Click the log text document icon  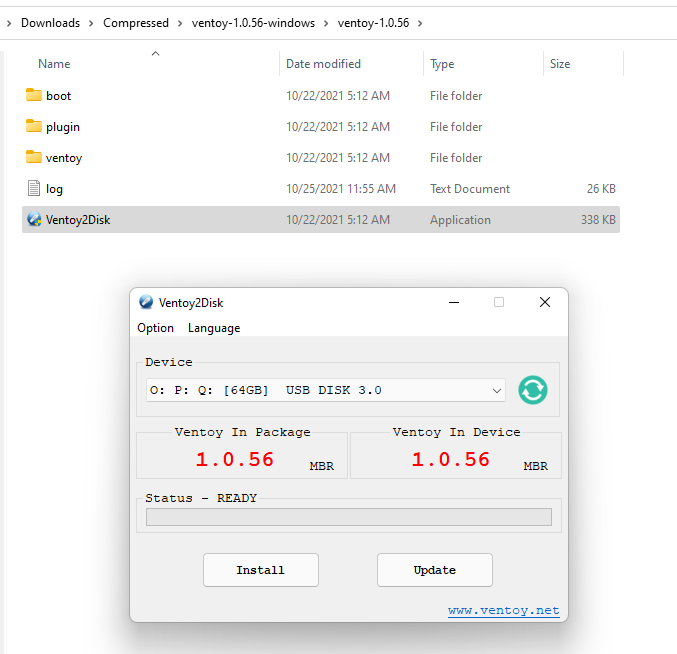pyautogui.click(x=34, y=188)
